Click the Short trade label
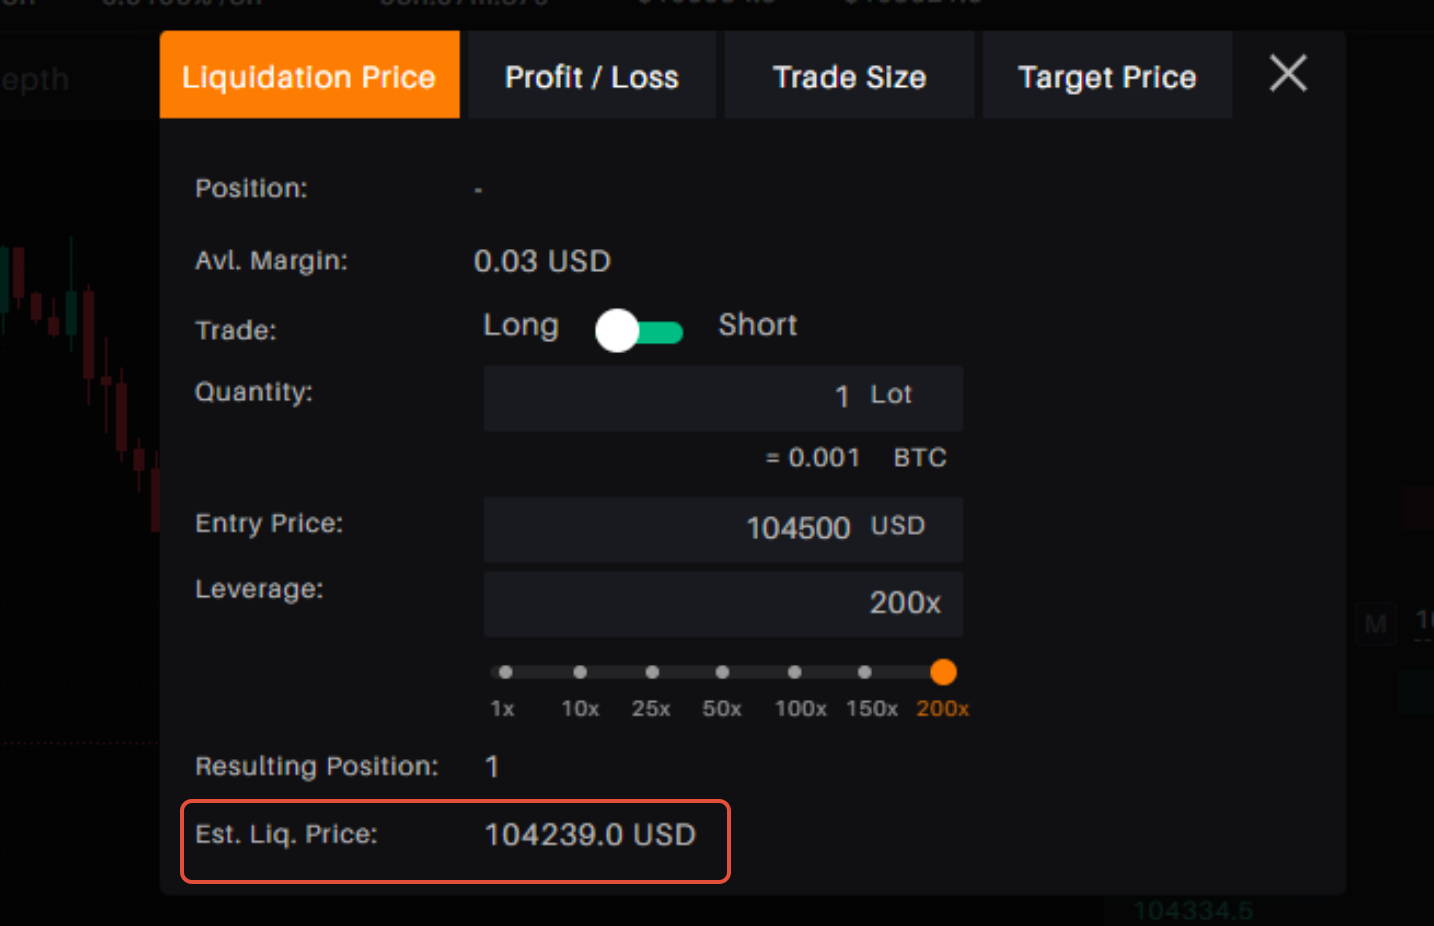This screenshot has height=926, width=1434. (x=757, y=325)
